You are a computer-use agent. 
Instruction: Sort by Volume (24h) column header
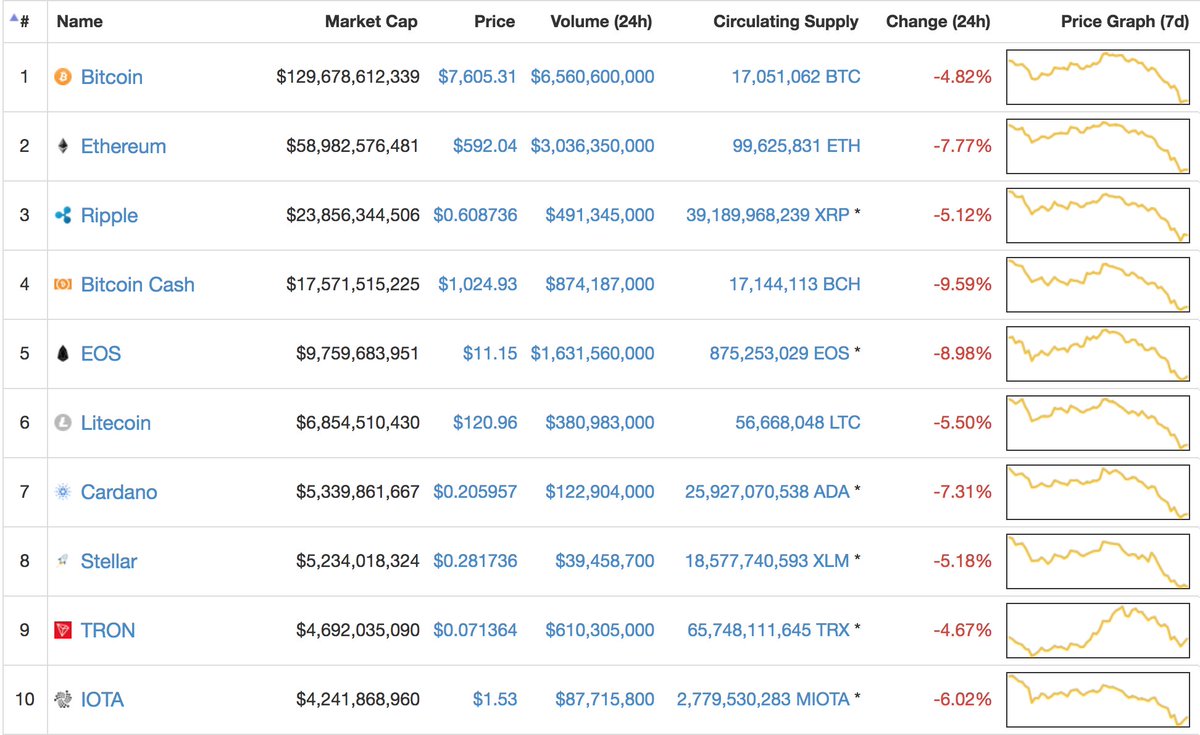(601, 21)
